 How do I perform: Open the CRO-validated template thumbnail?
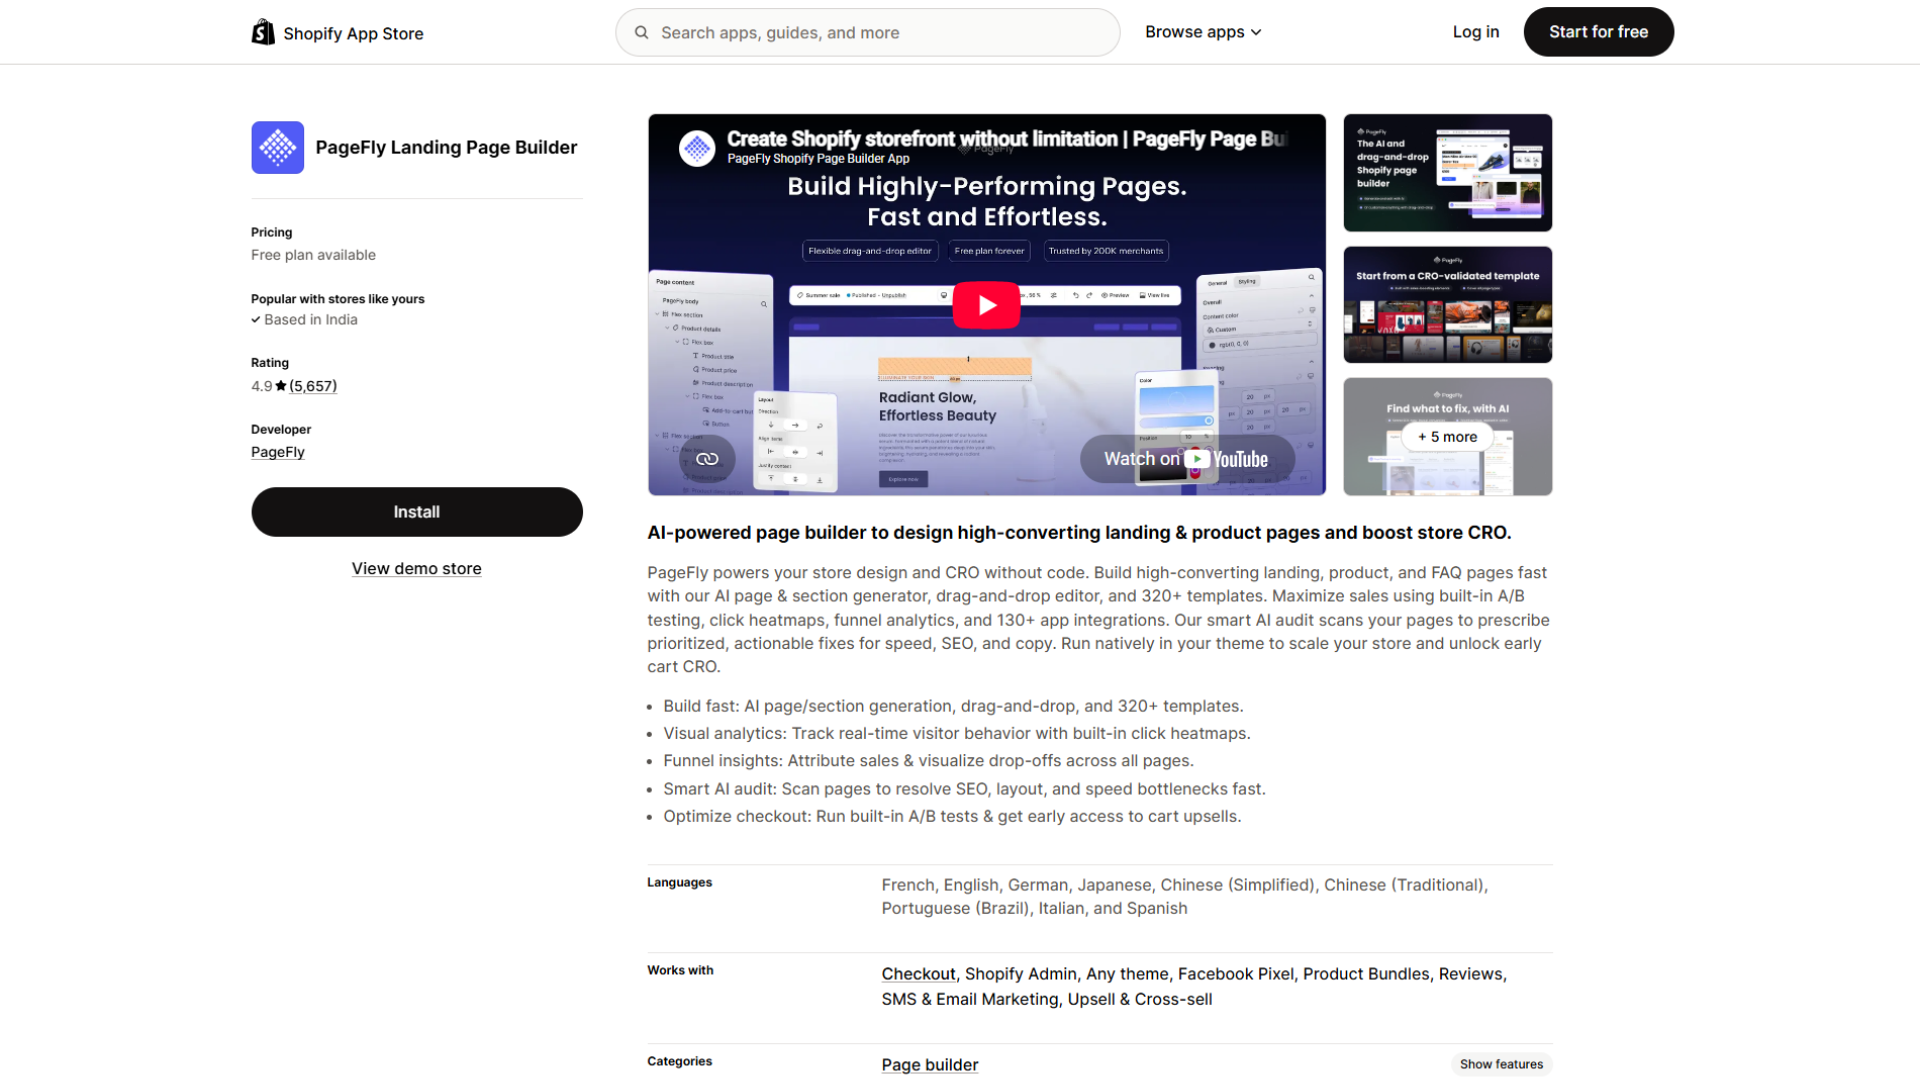click(1447, 305)
